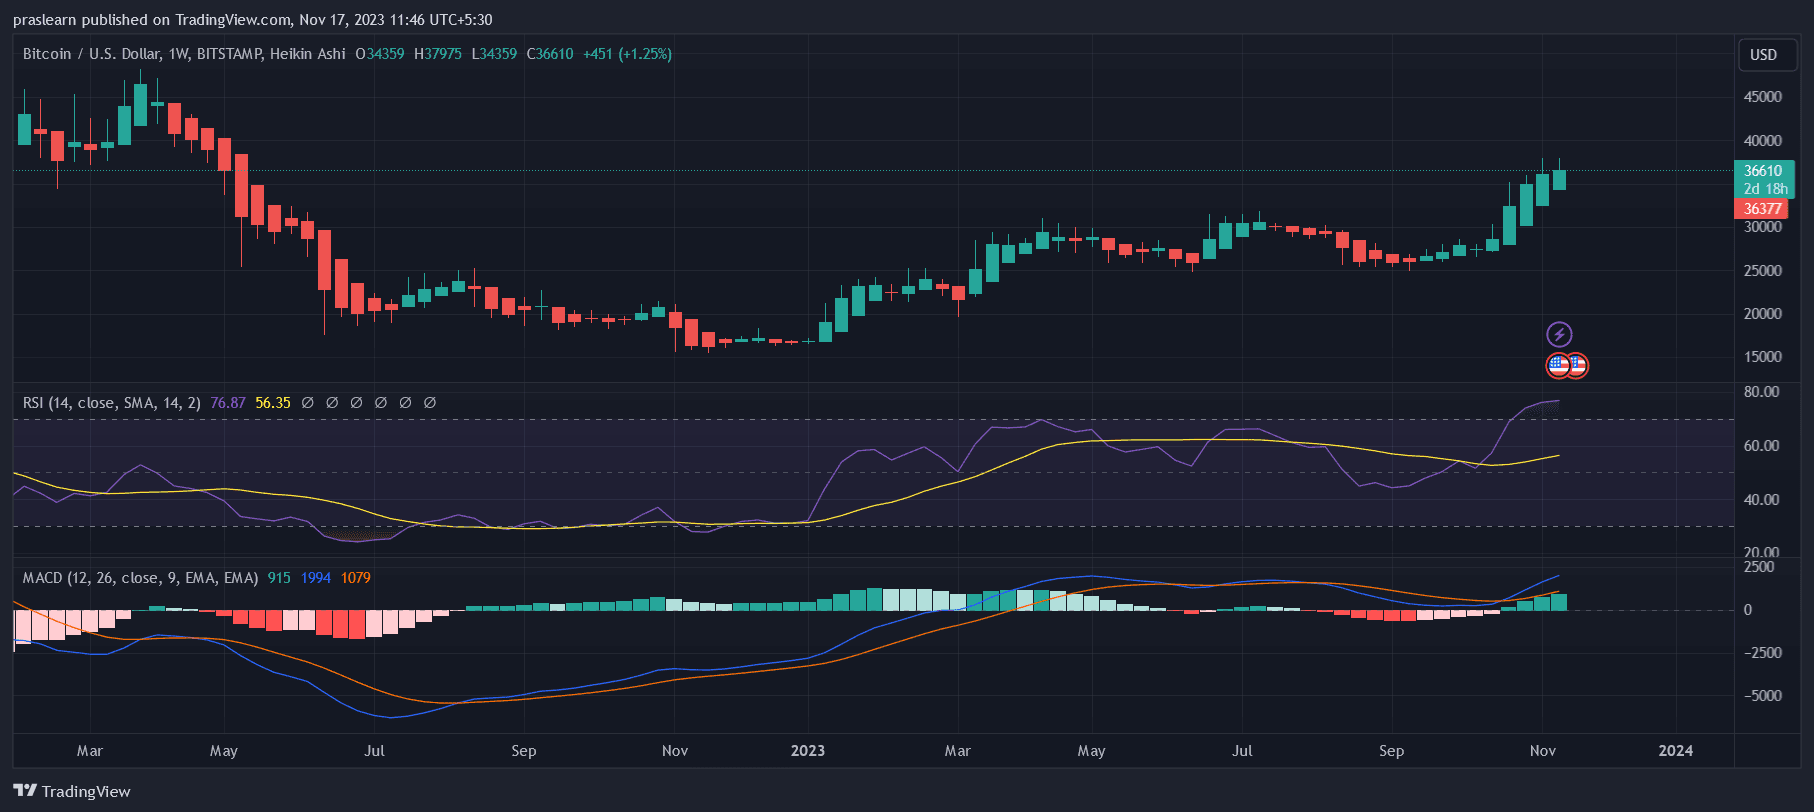Click the 45000 mark on the price axis

point(1762,97)
